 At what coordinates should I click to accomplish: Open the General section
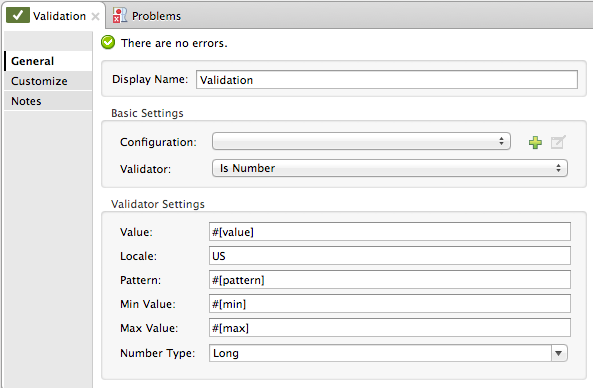point(48,61)
